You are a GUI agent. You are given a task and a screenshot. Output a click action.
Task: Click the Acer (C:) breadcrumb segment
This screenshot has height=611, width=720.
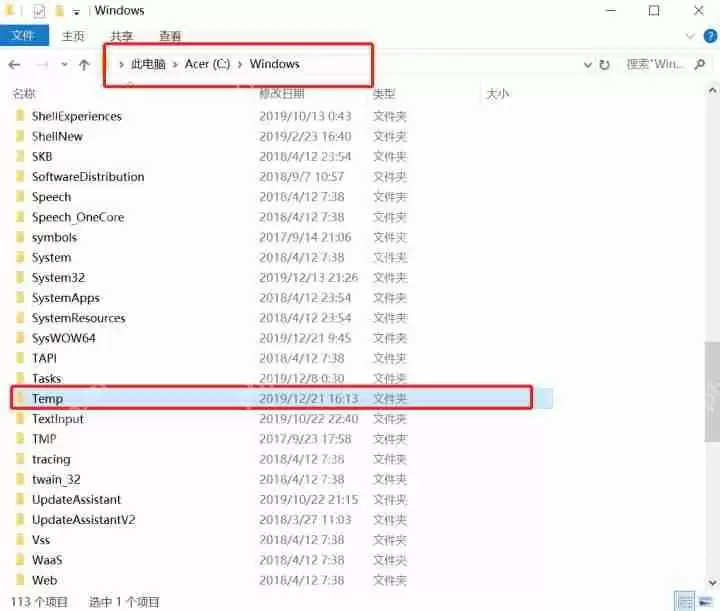tap(209, 64)
